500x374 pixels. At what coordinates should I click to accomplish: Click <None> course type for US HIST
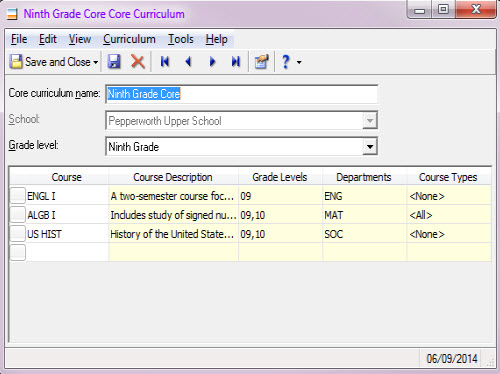point(449,234)
